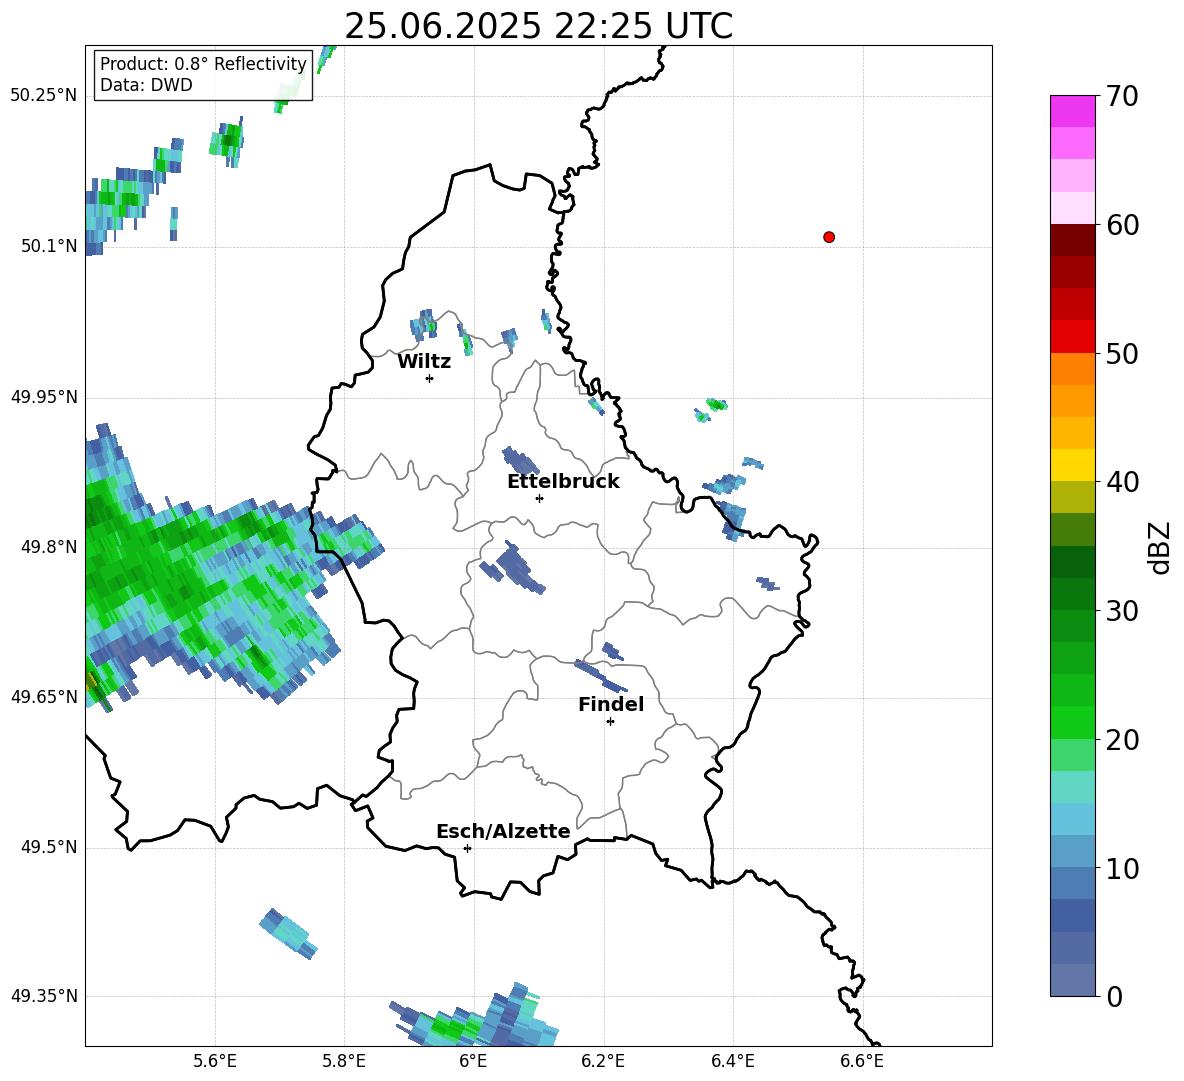Click the light cyan colorbar segment near 15
This screenshot has width=1184, height=1081.
(x=1072, y=787)
